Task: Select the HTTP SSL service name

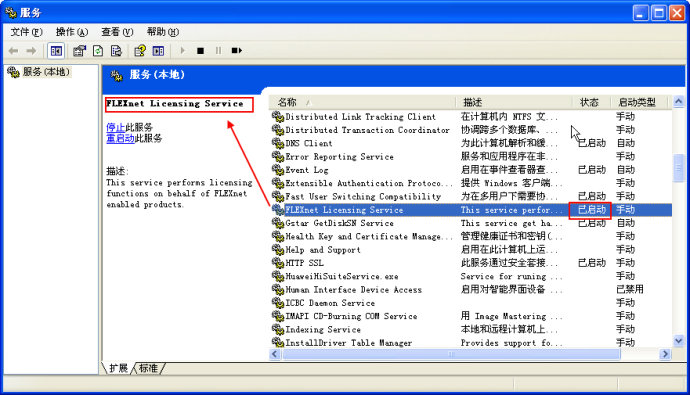Action: 305,263
